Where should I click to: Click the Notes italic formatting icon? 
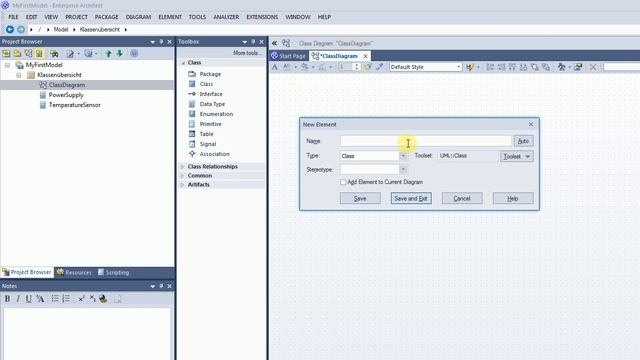point(18,299)
